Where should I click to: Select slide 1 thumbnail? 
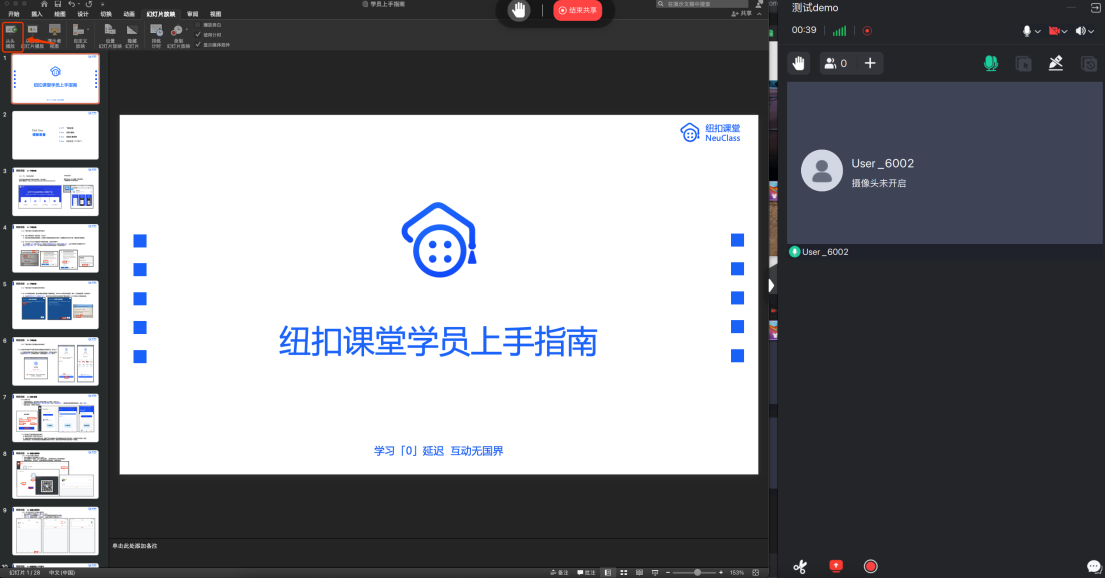tap(56, 78)
